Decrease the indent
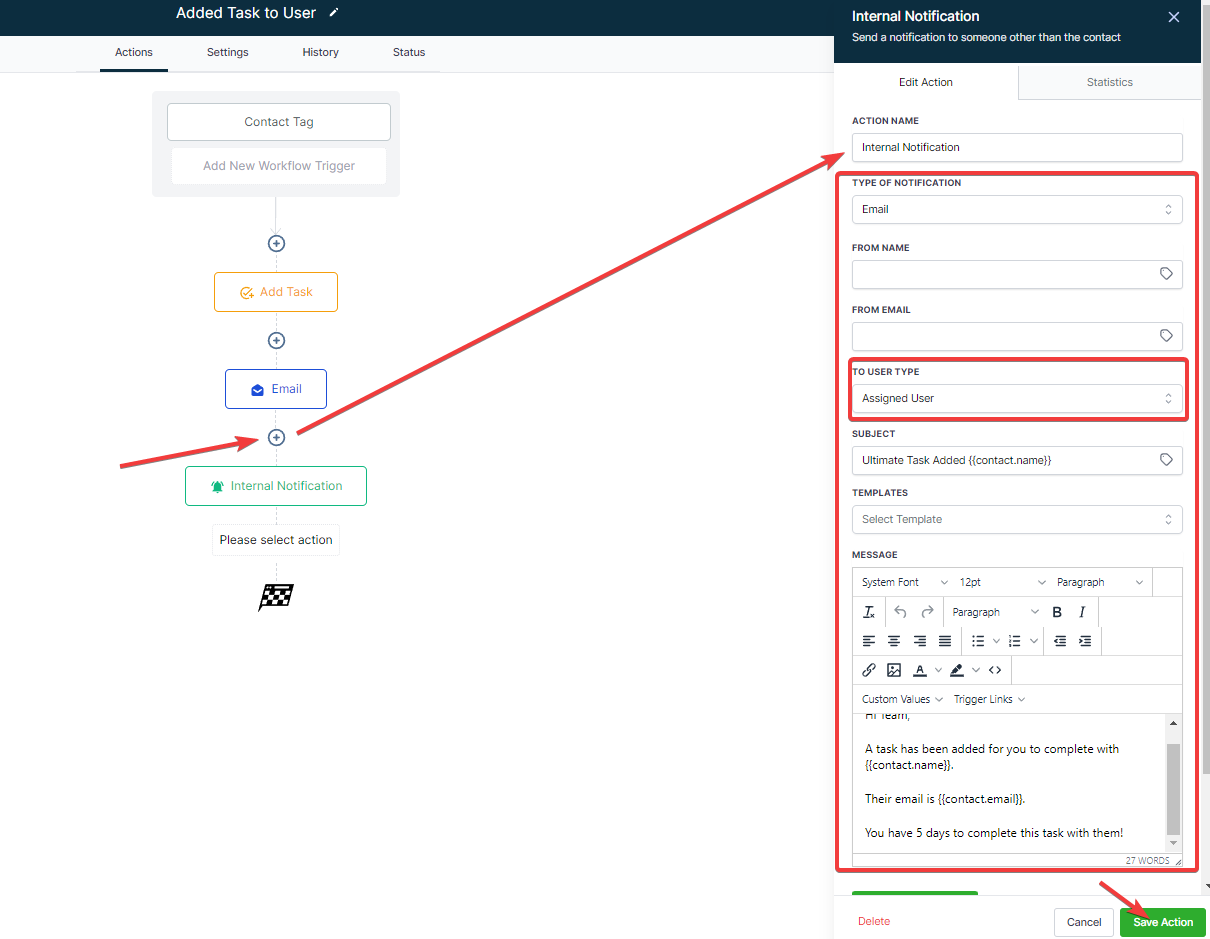 pos(1060,641)
